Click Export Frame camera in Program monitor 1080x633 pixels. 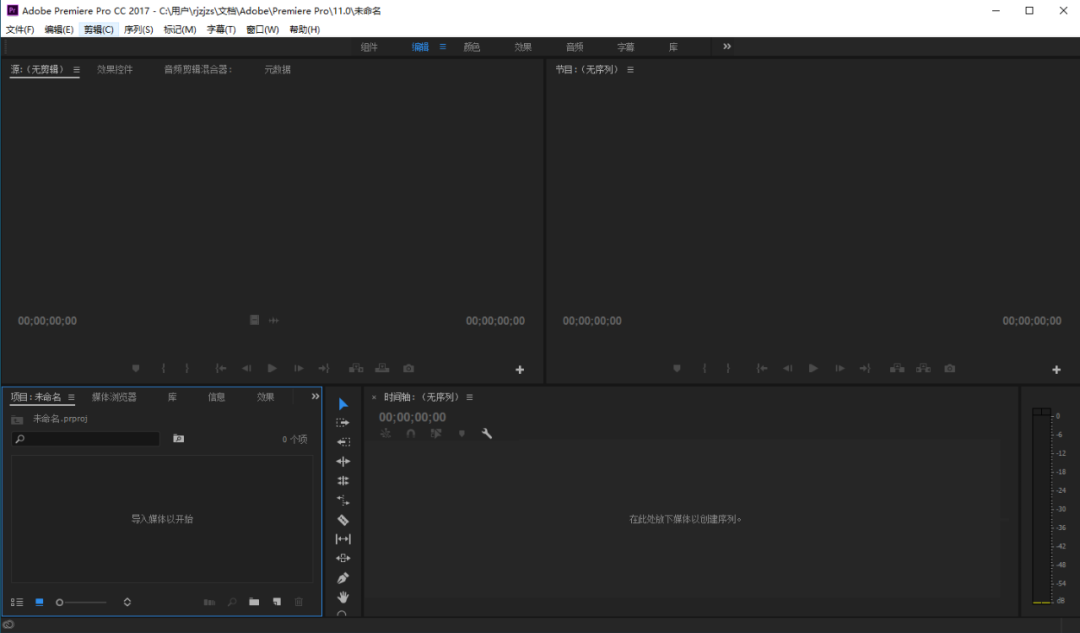tap(950, 369)
